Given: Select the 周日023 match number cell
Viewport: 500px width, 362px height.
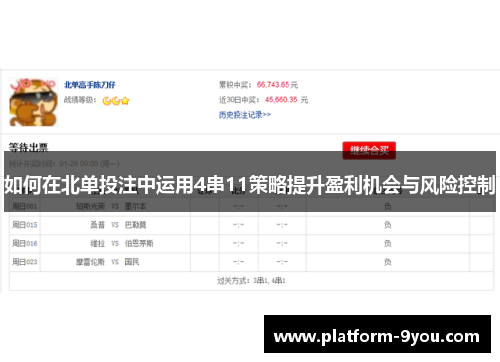Looking at the screenshot, I should click(25, 262).
